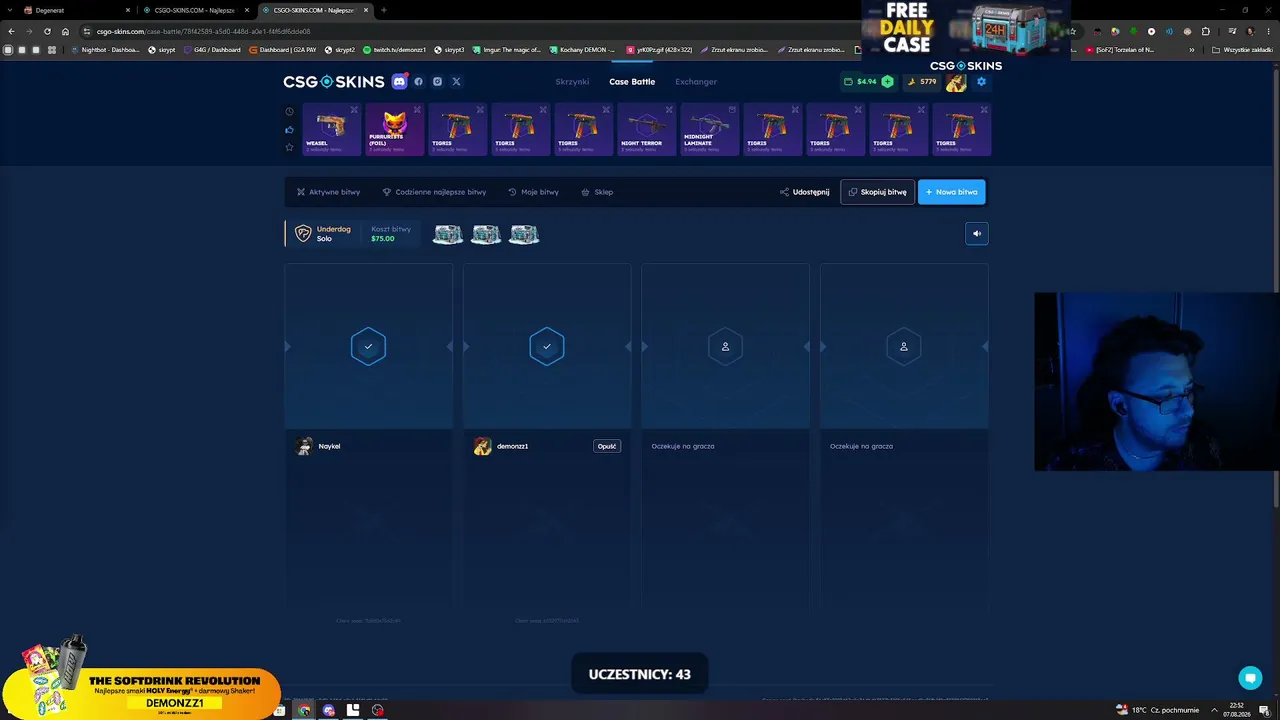Open a new browser tab
Screen dimensions: 1280x720
coord(383,10)
